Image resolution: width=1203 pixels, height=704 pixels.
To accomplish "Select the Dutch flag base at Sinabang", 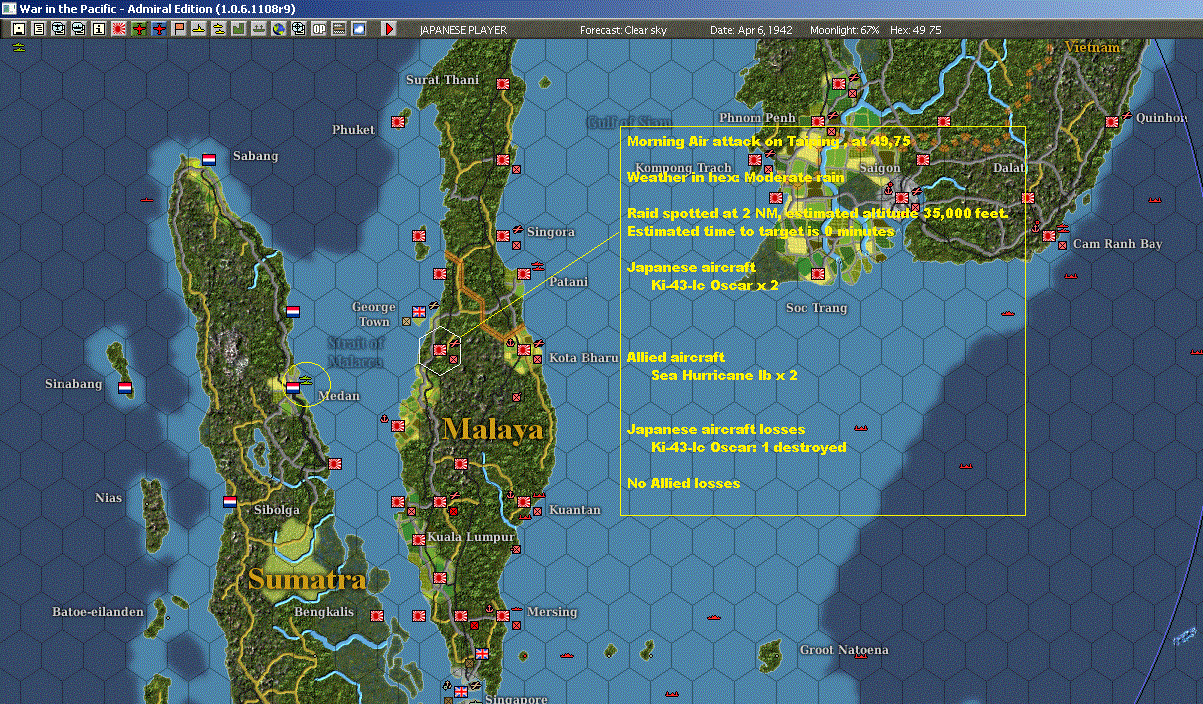I will click(x=125, y=387).
